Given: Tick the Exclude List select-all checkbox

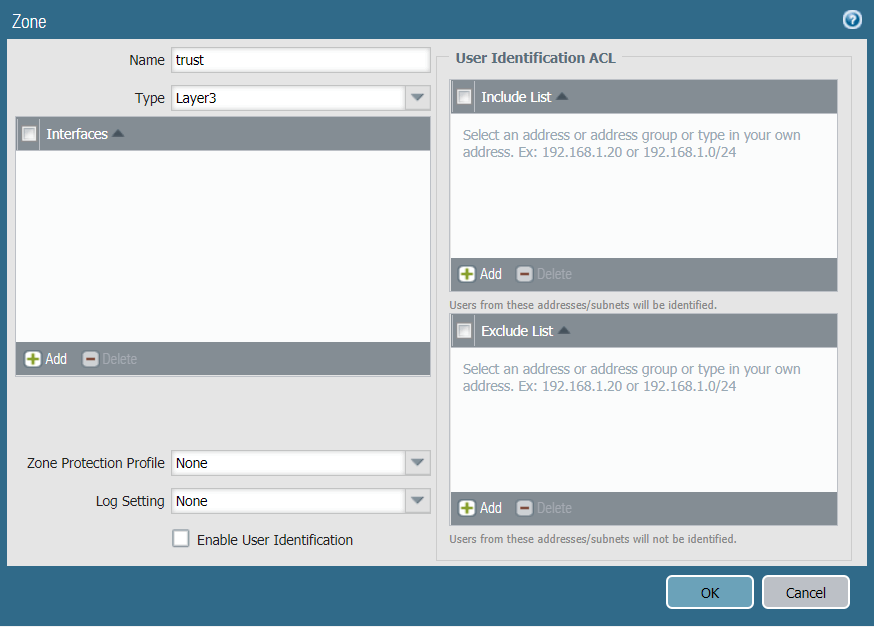Looking at the screenshot, I should coord(464,331).
